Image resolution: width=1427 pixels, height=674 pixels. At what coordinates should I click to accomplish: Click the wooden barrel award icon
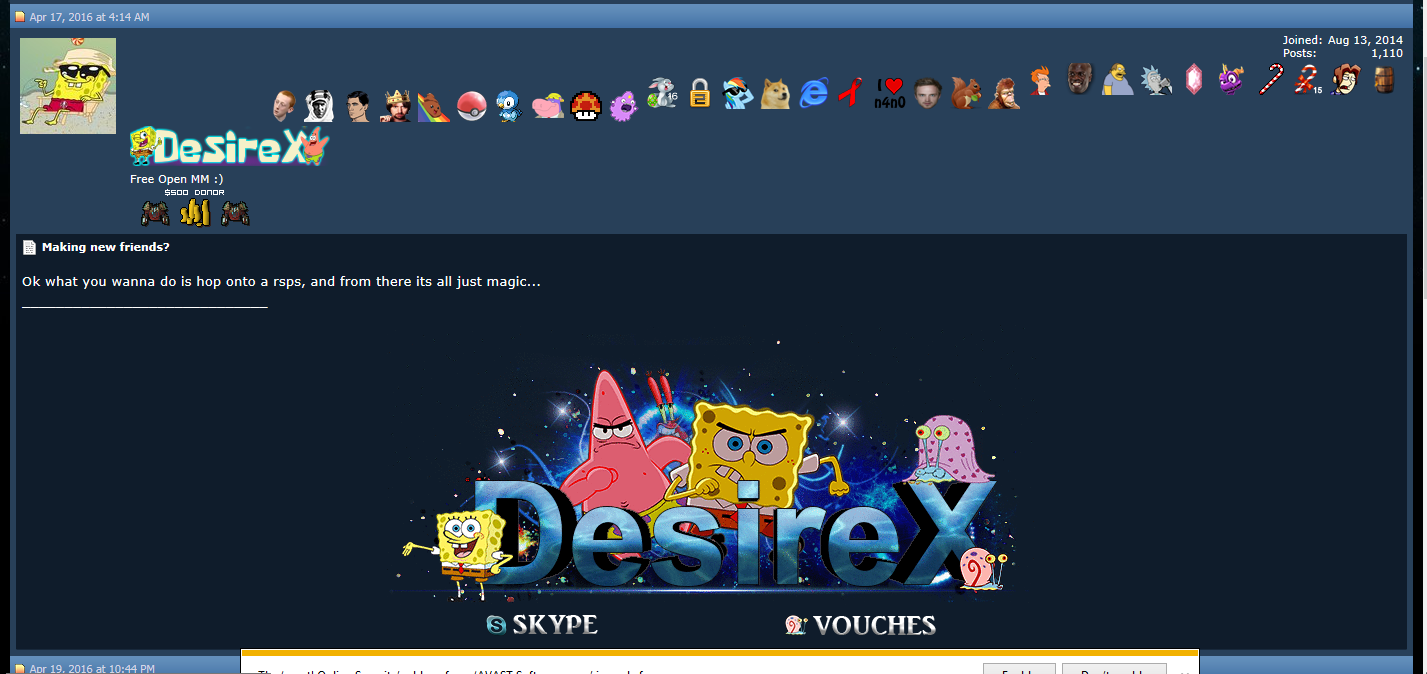(1384, 79)
